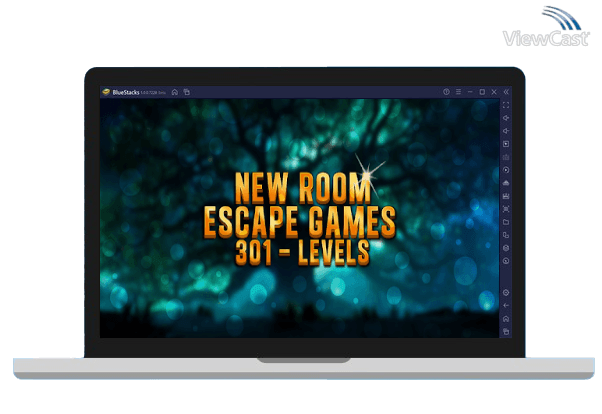
Task: Click the '301 - LEVELS' text
Action: pyautogui.click(x=303, y=253)
